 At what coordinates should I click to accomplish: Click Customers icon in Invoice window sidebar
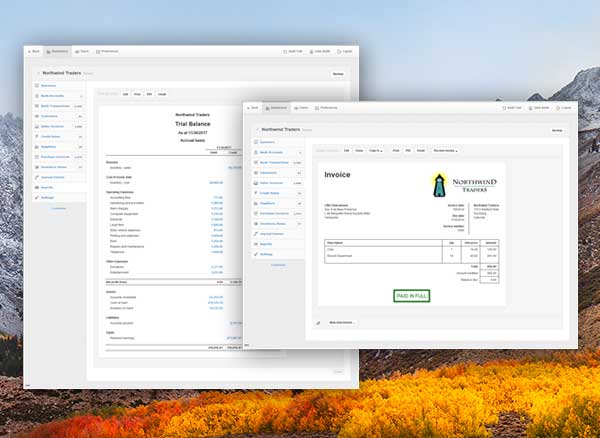tap(256, 173)
